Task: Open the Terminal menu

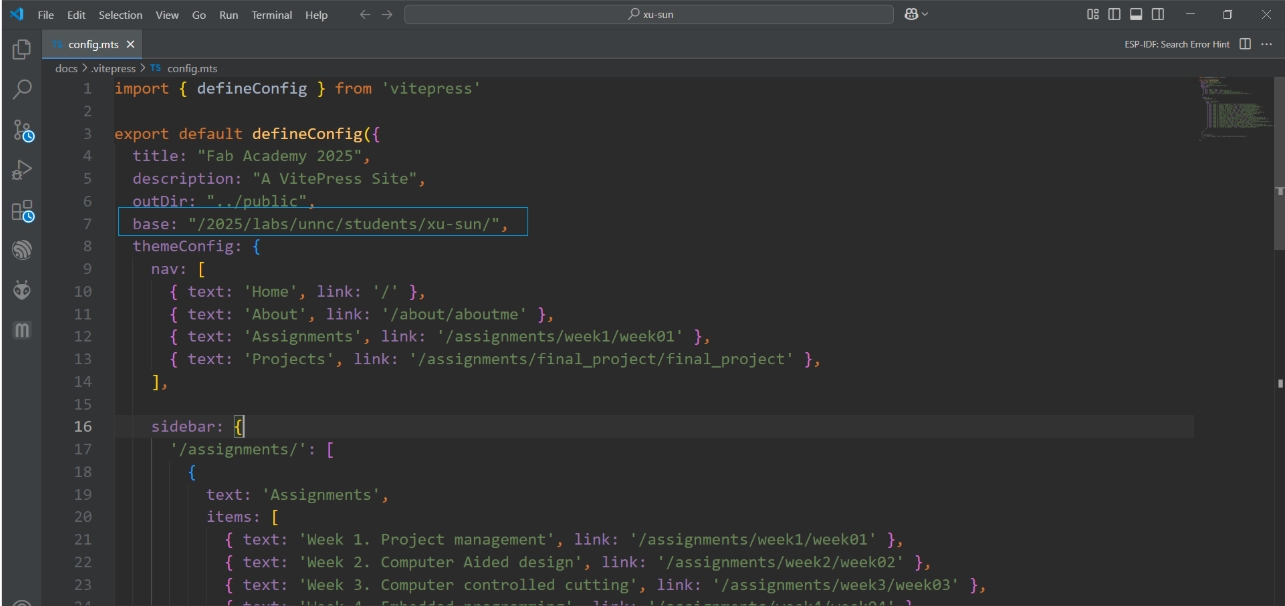Action: [273, 15]
